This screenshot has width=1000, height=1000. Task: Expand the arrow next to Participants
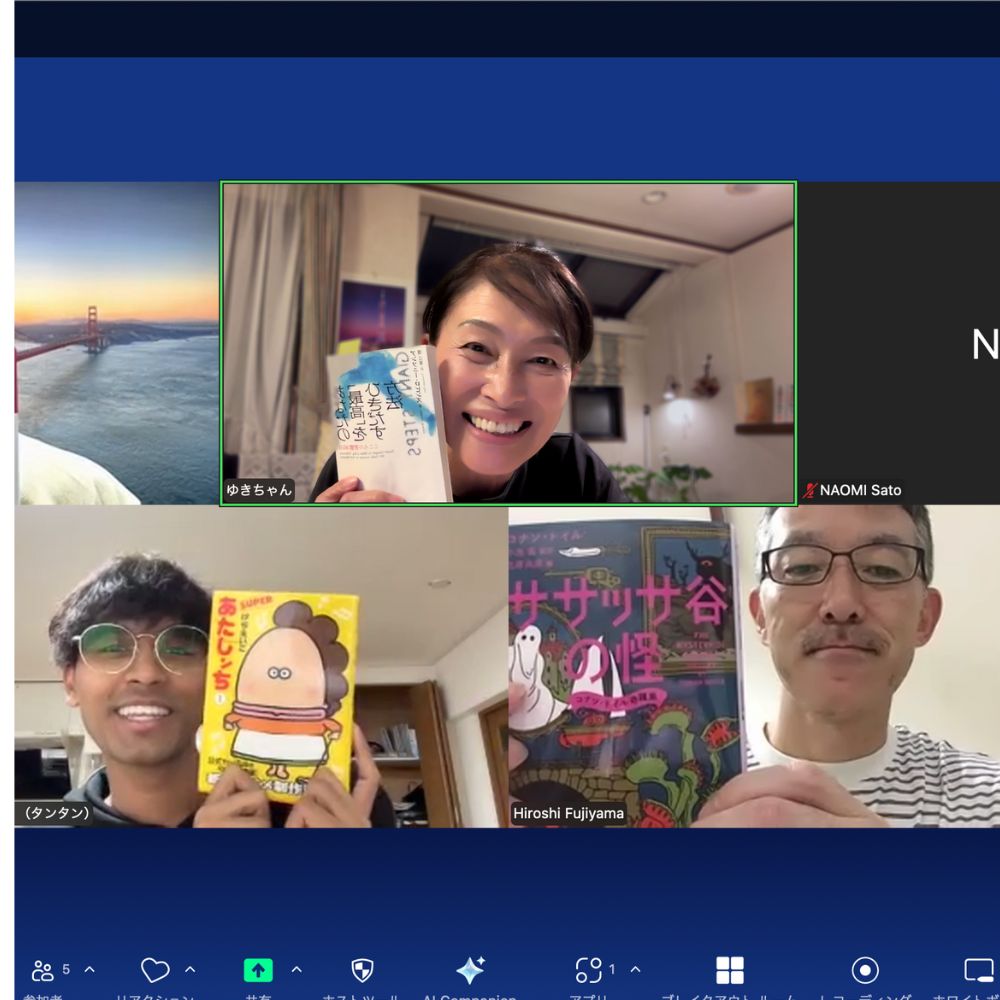pyautogui.click(x=90, y=969)
